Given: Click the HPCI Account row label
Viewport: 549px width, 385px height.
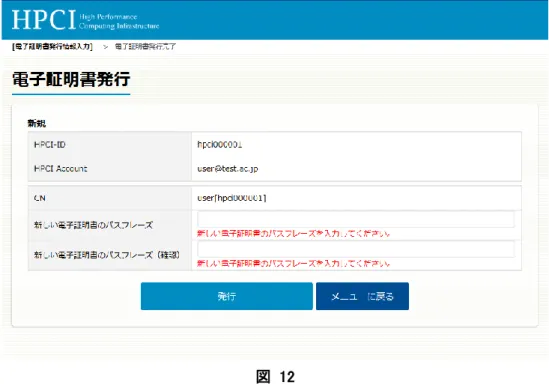Looking at the screenshot, I should pyautogui.click(x=60, y=169).
